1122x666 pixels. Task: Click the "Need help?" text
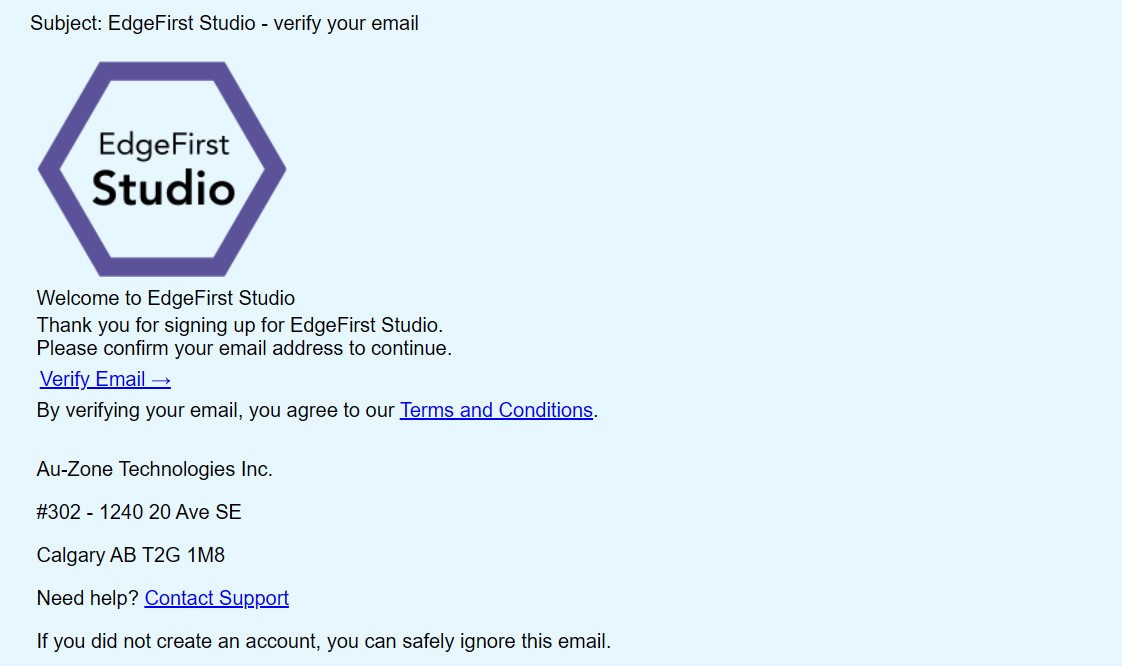pyautogui.click(x=88, y=598)
